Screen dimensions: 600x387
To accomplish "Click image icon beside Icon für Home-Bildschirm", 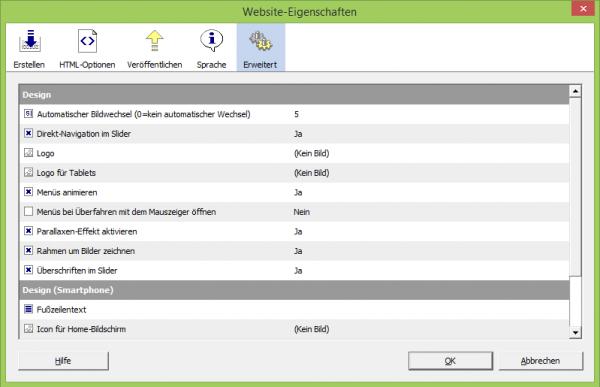I will [x=28, y=328].
